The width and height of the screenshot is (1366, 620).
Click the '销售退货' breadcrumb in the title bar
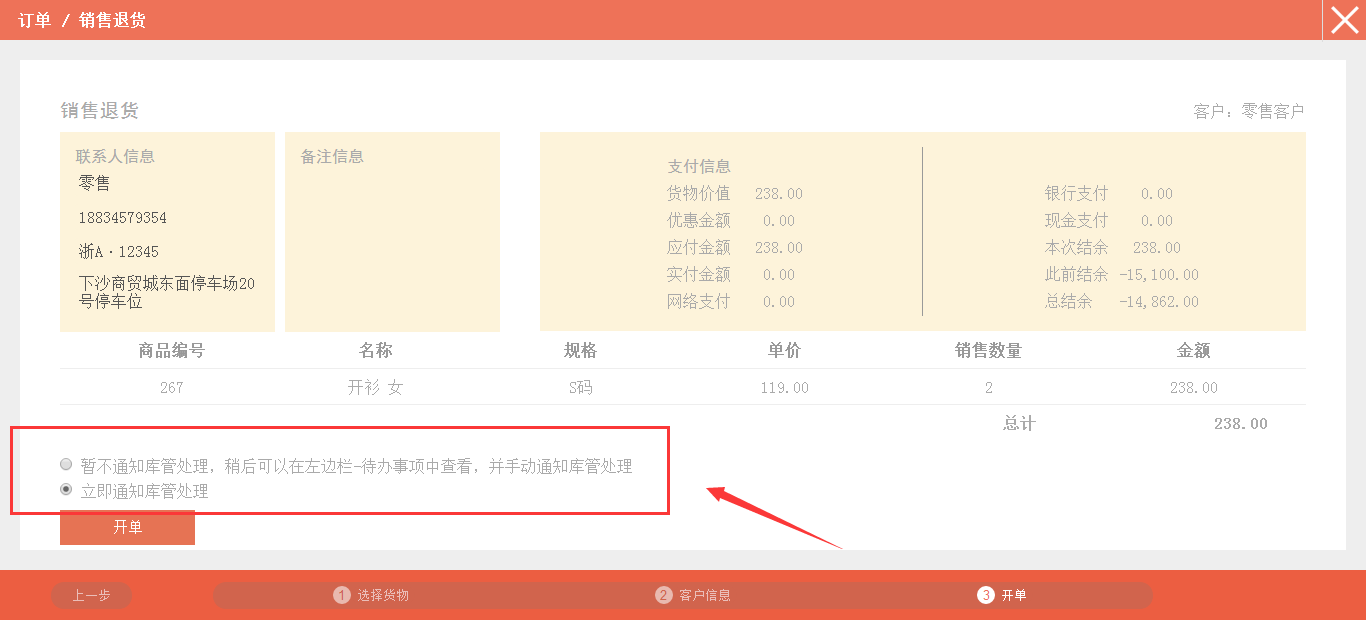[x=112, y=20]
